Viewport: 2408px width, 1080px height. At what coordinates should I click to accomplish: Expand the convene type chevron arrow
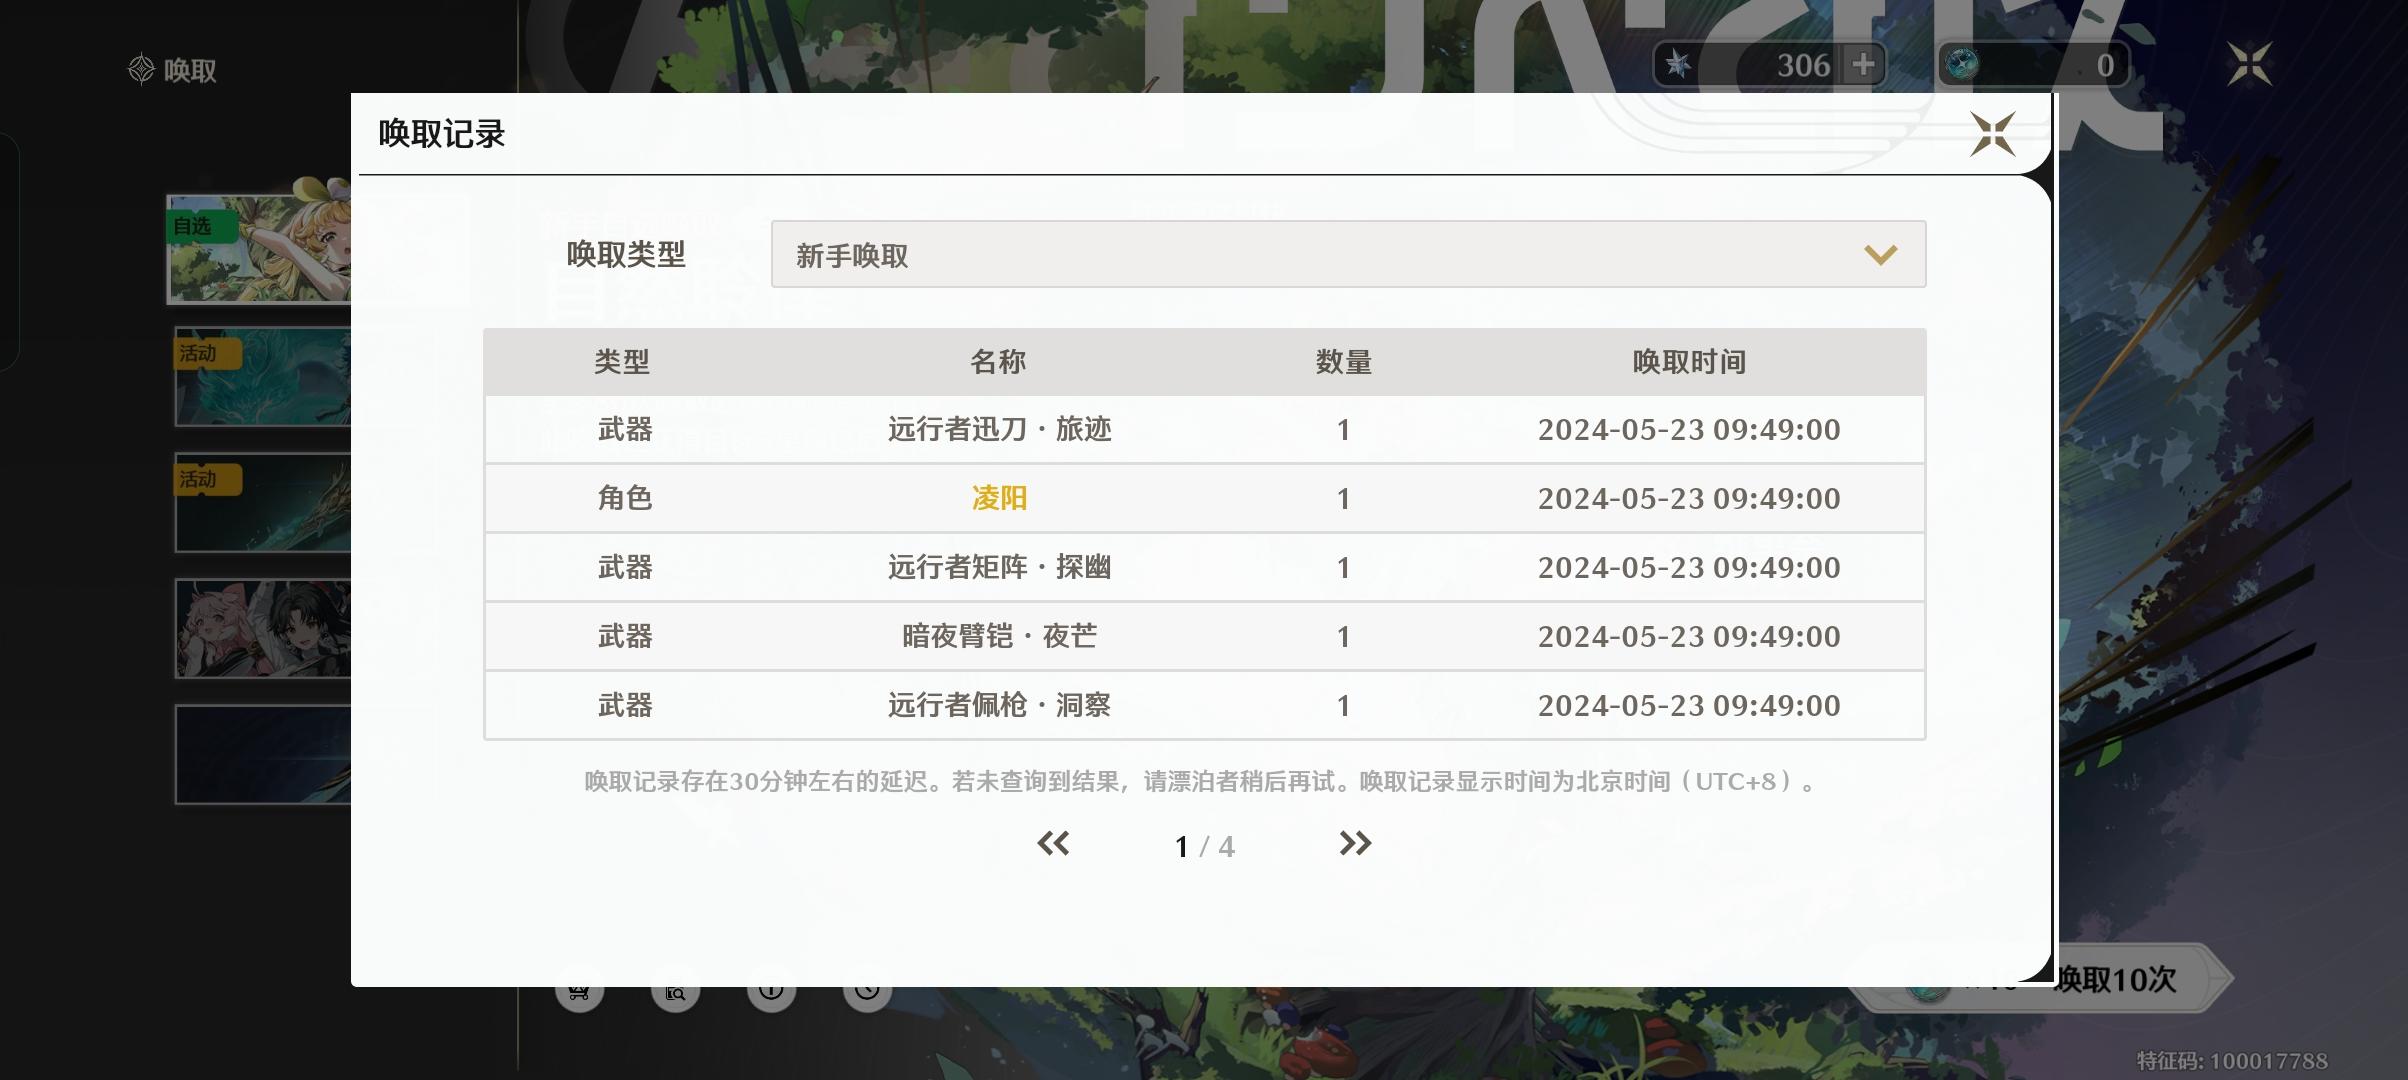point(1880,255)
